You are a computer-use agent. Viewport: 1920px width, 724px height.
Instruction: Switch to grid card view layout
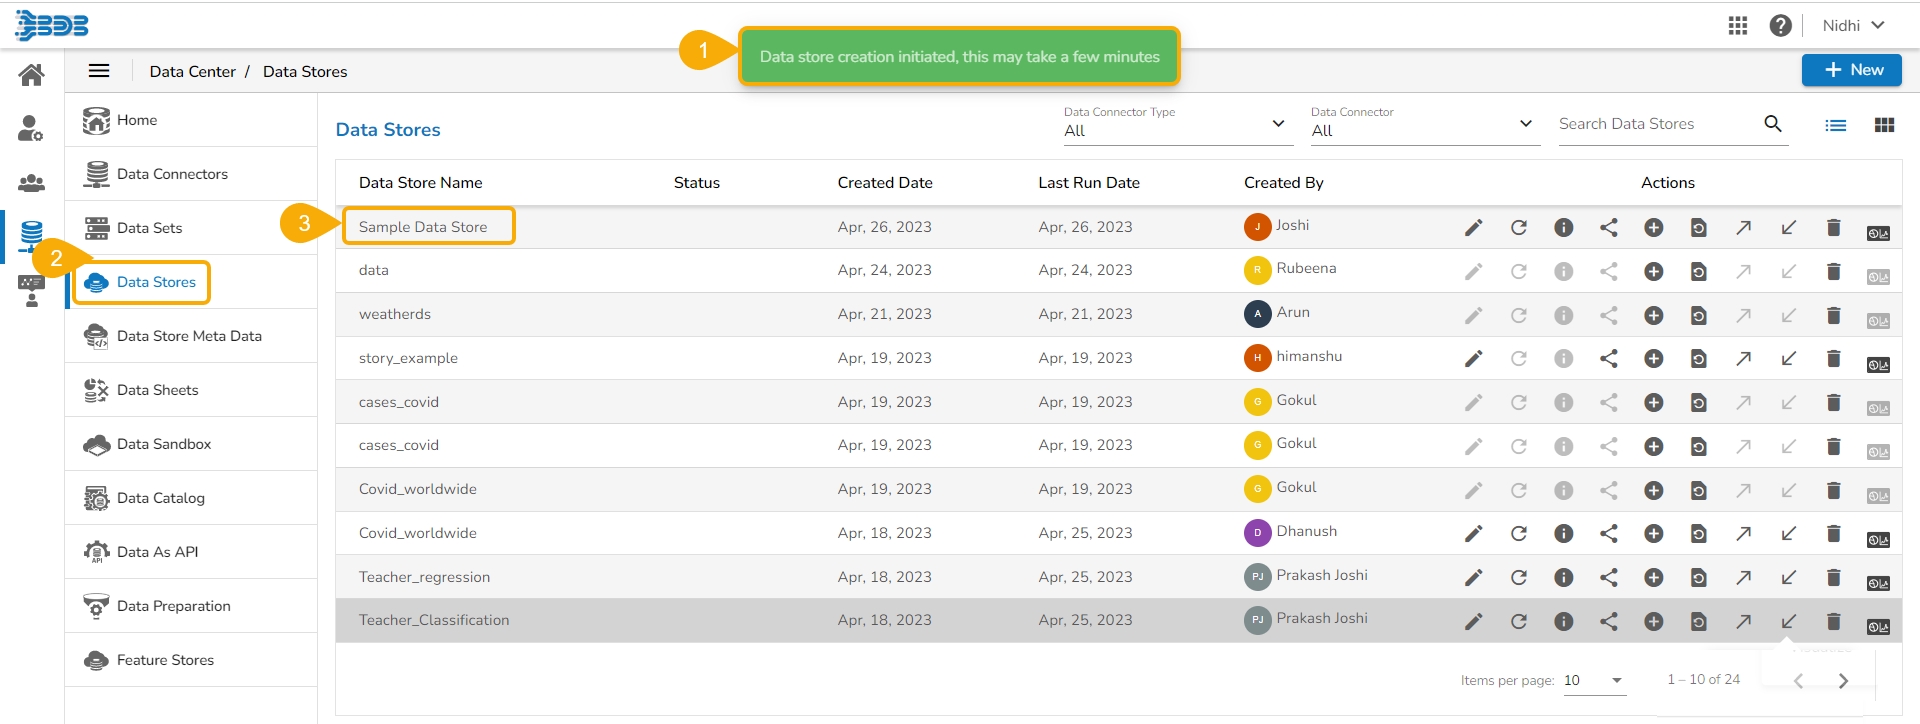coord(1884,125)
